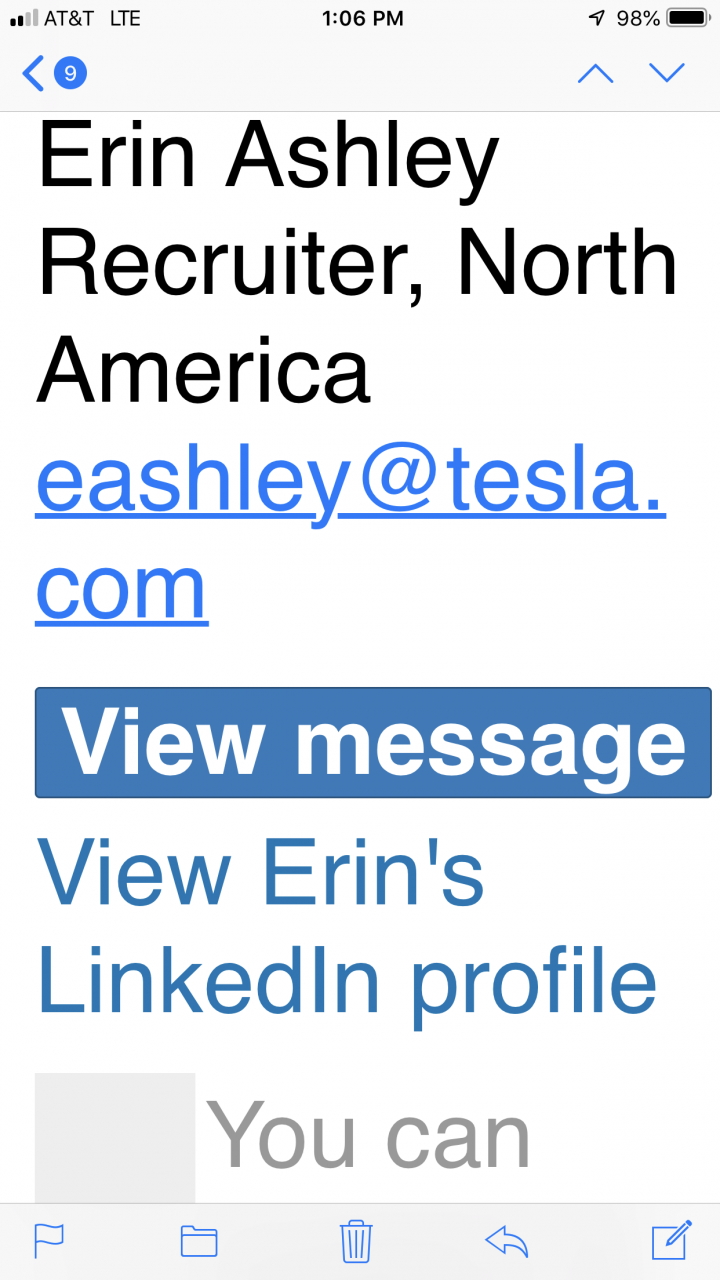Go to previous message with up arrow
The image size is (720, 1280).
click(x=596, y=73)
